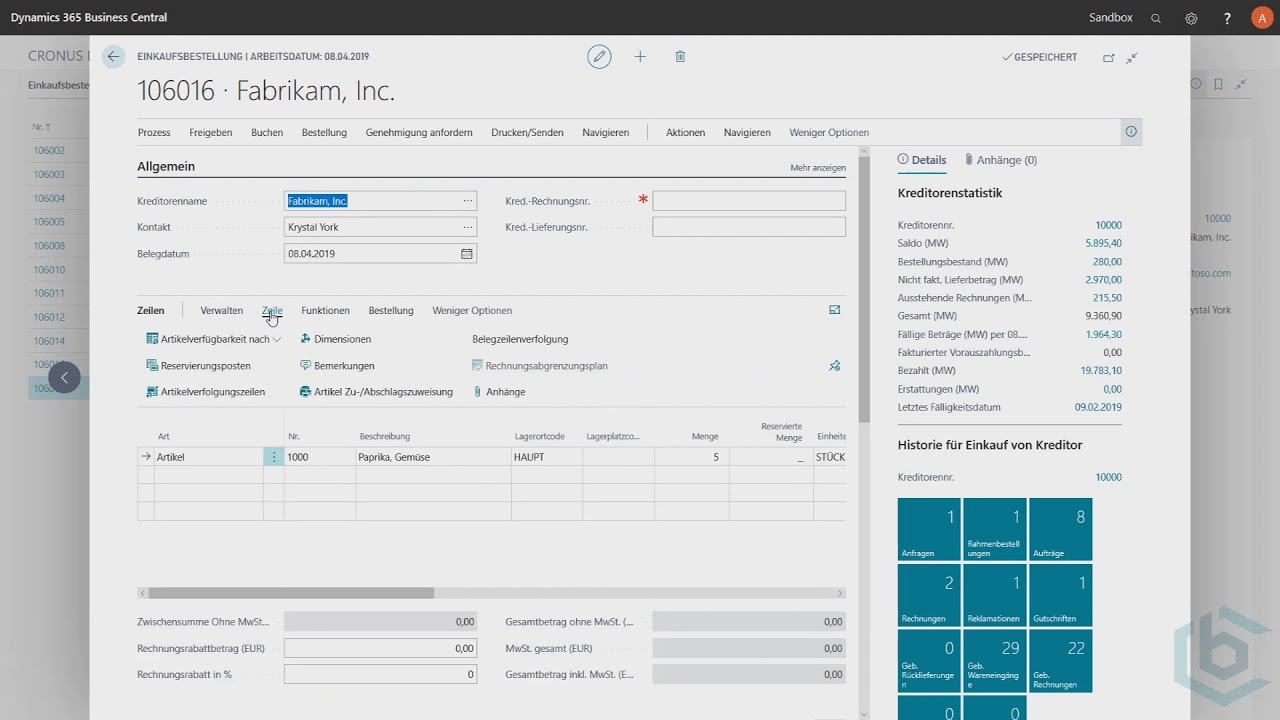Screen dimensions: 1280x720
Task: Open Bemerkungen for the line
Action: coord(336,366)
